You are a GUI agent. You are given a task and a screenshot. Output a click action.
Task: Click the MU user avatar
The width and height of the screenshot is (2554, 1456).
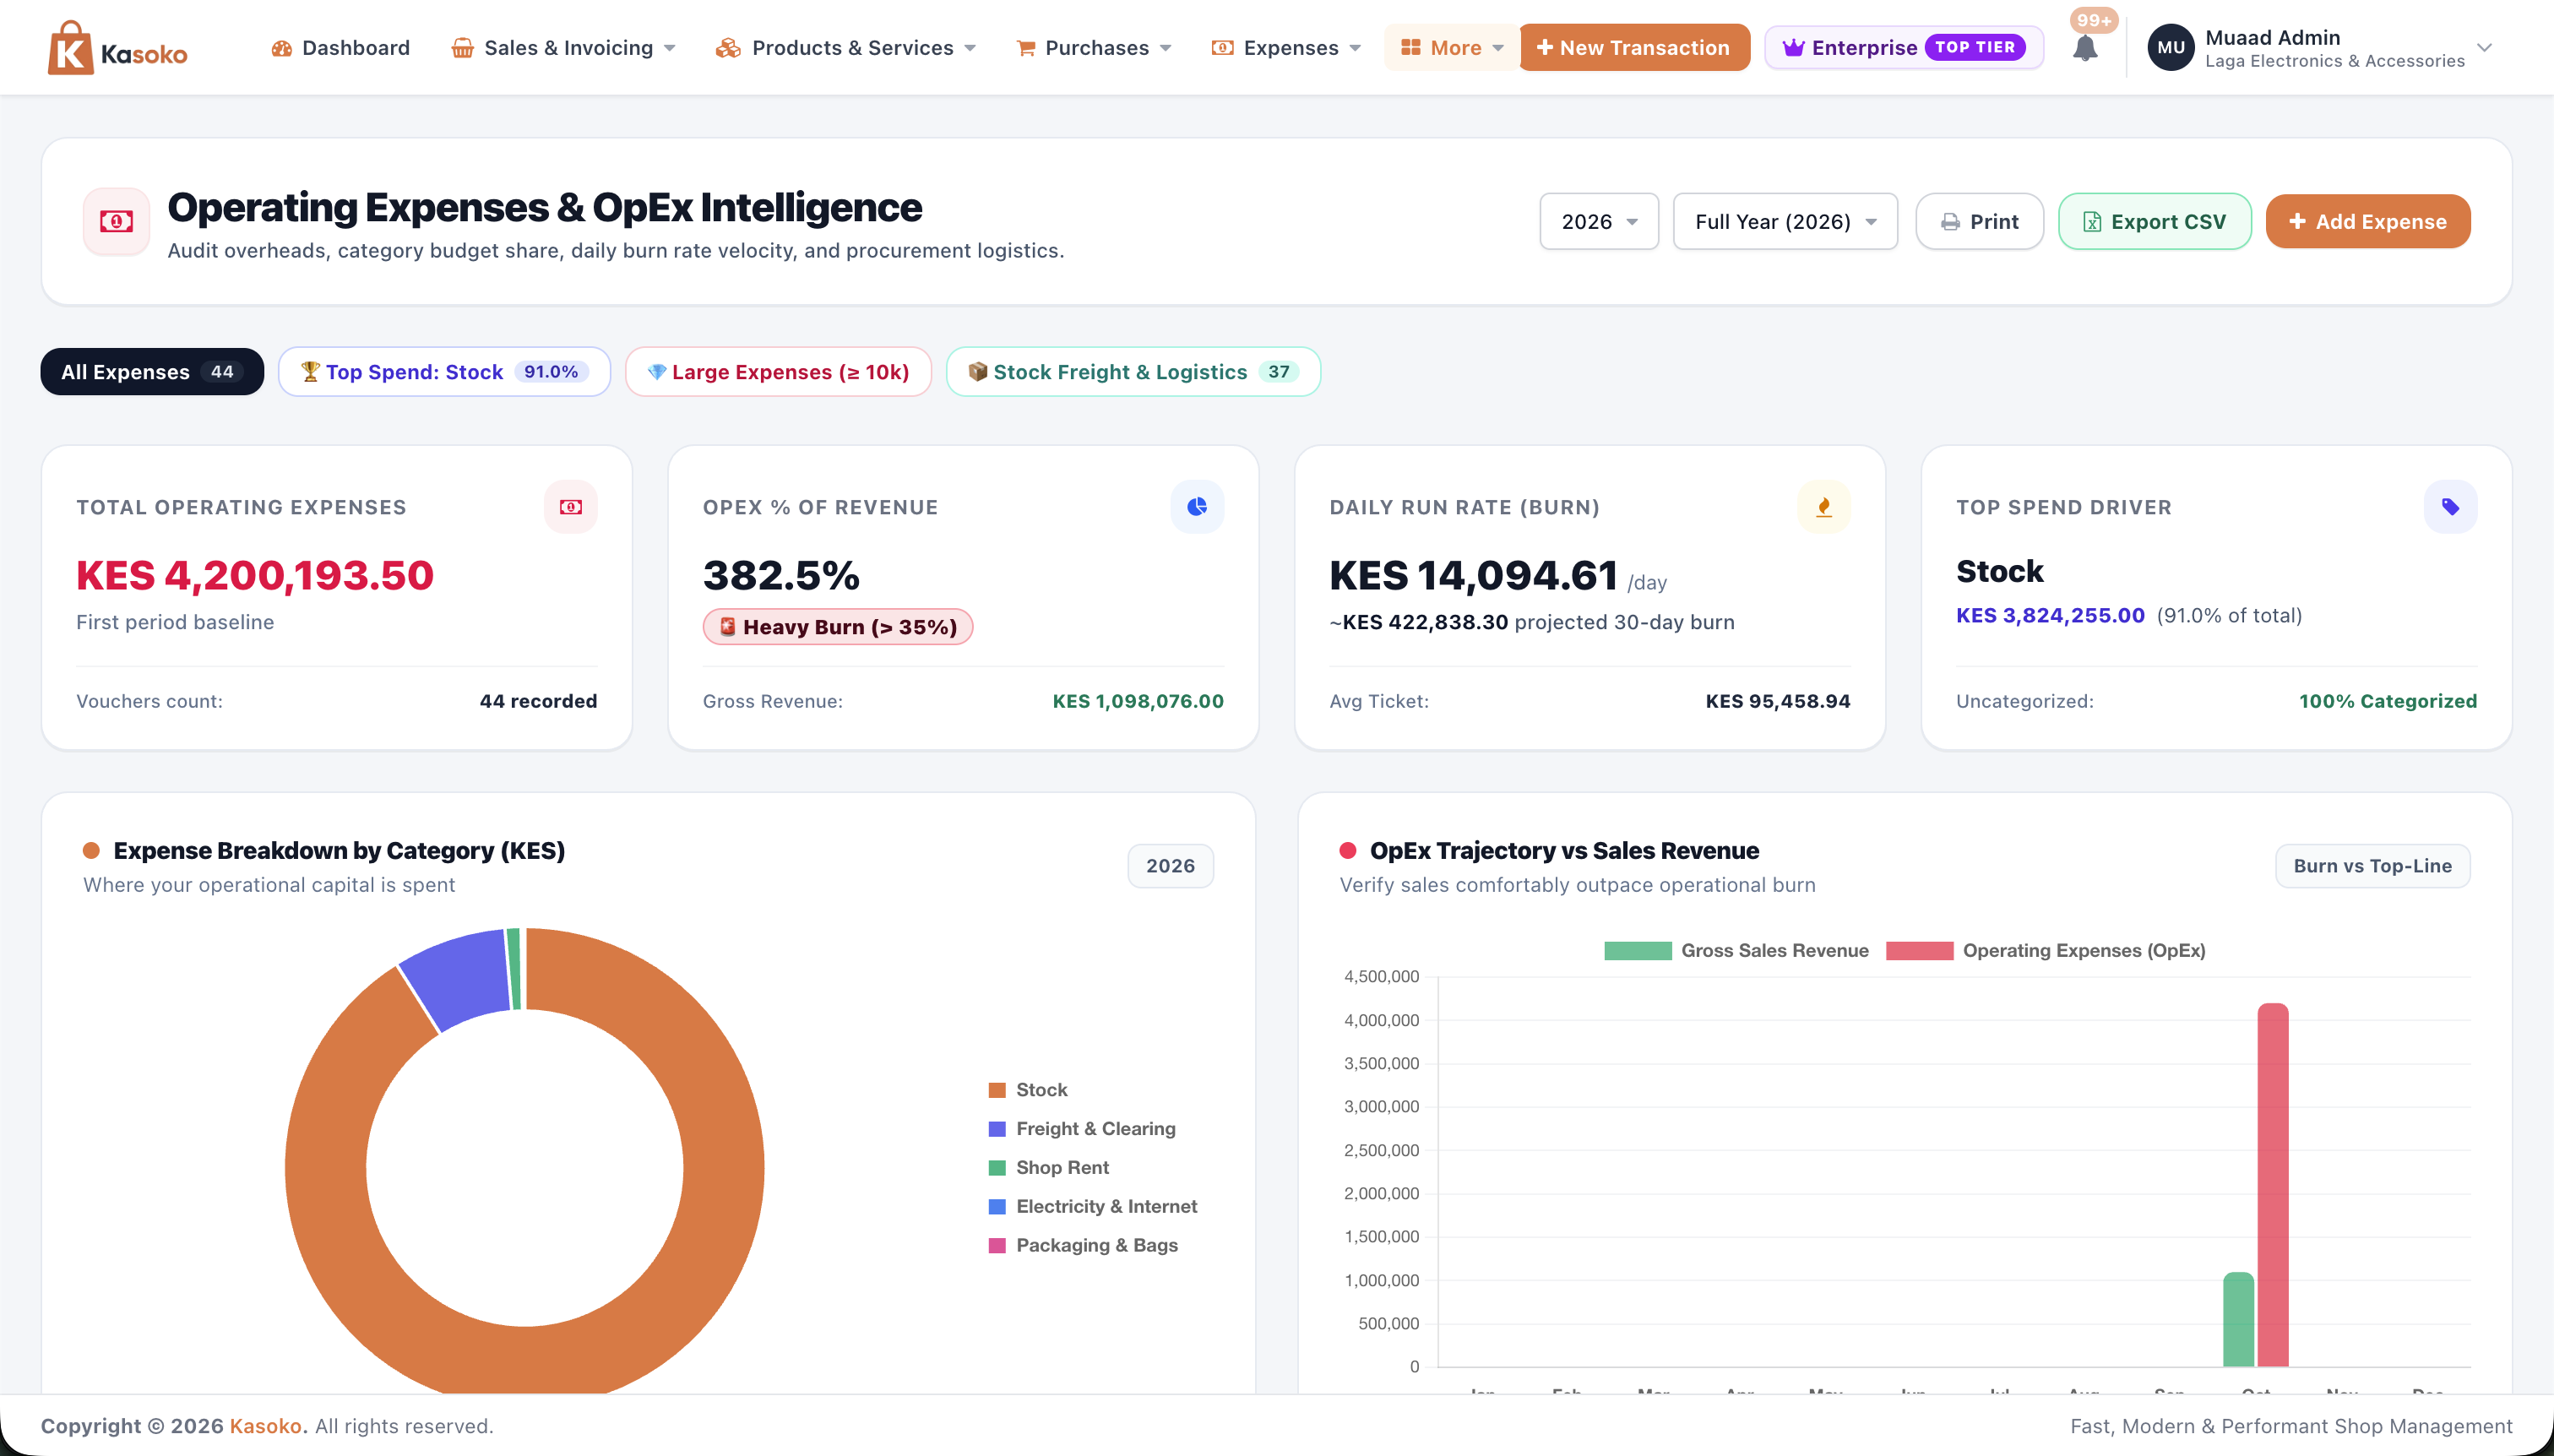pos(2171,48)
